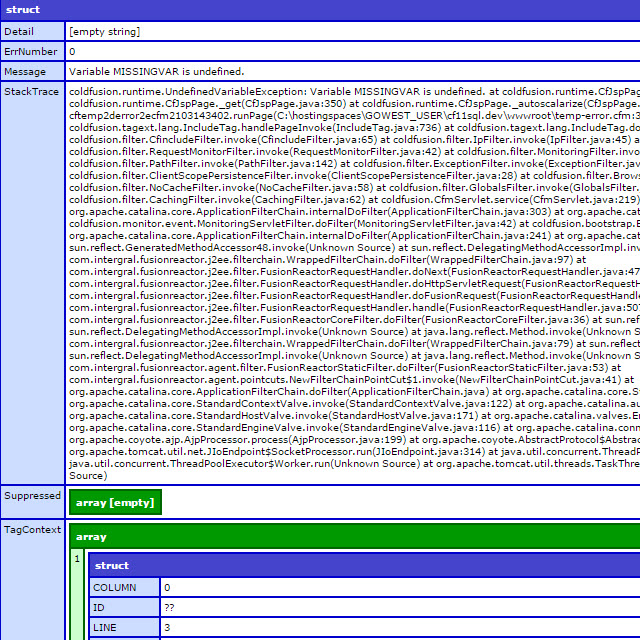Click the TagContext row label
640x640 pixels.
click(x=33, y=580)
